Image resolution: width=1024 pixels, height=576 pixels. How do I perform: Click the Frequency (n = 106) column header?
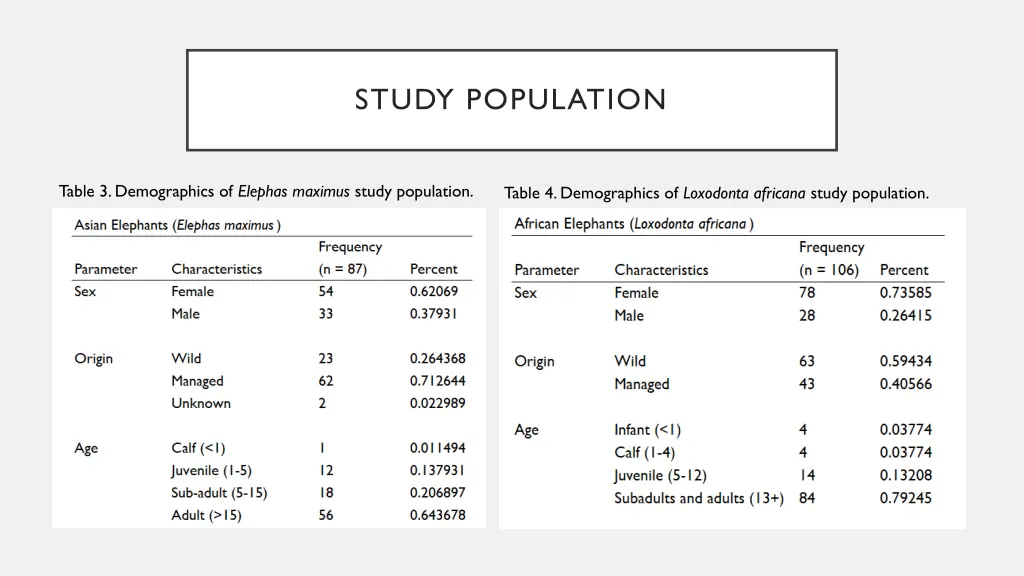pyautogui.click(x=829, y=258)
